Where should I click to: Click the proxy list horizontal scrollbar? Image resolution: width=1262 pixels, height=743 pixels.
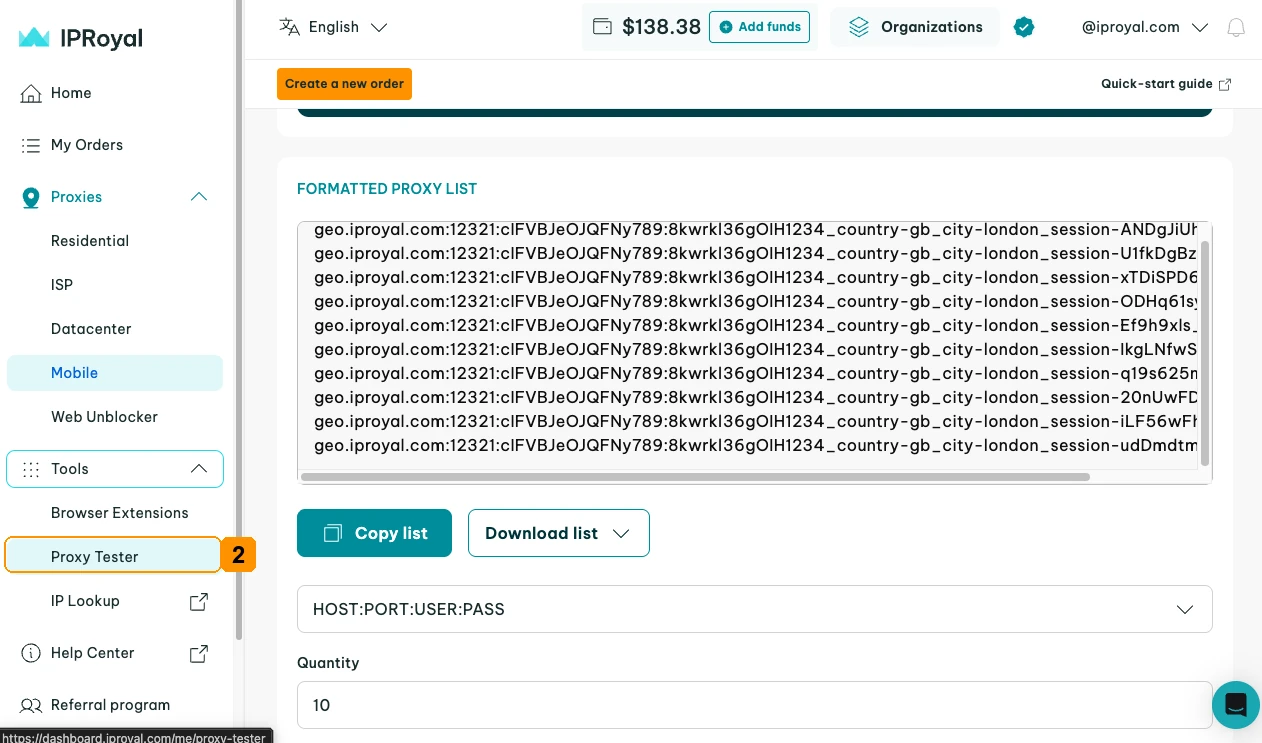tap(695, 477)
